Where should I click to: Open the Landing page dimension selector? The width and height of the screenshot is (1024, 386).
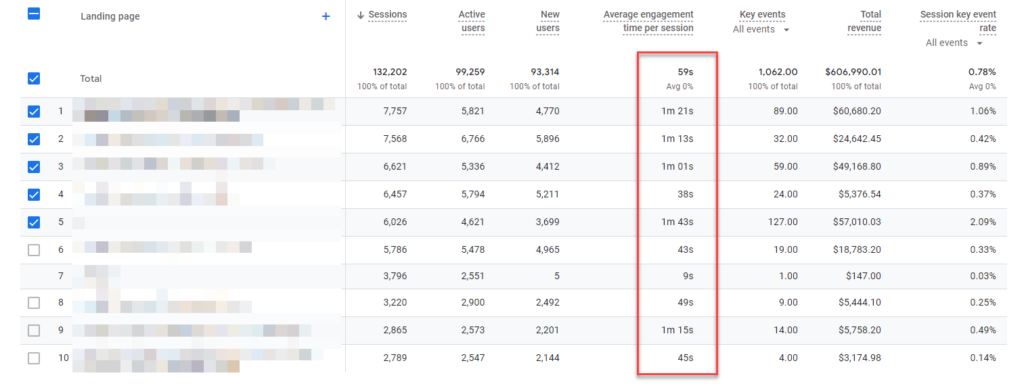(x=110, y=16)
